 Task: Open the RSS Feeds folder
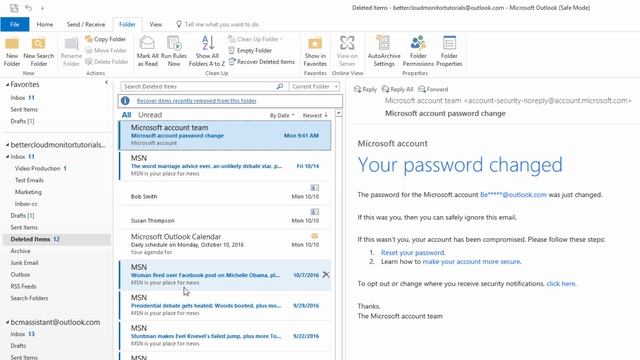click(x=23, y=287)
